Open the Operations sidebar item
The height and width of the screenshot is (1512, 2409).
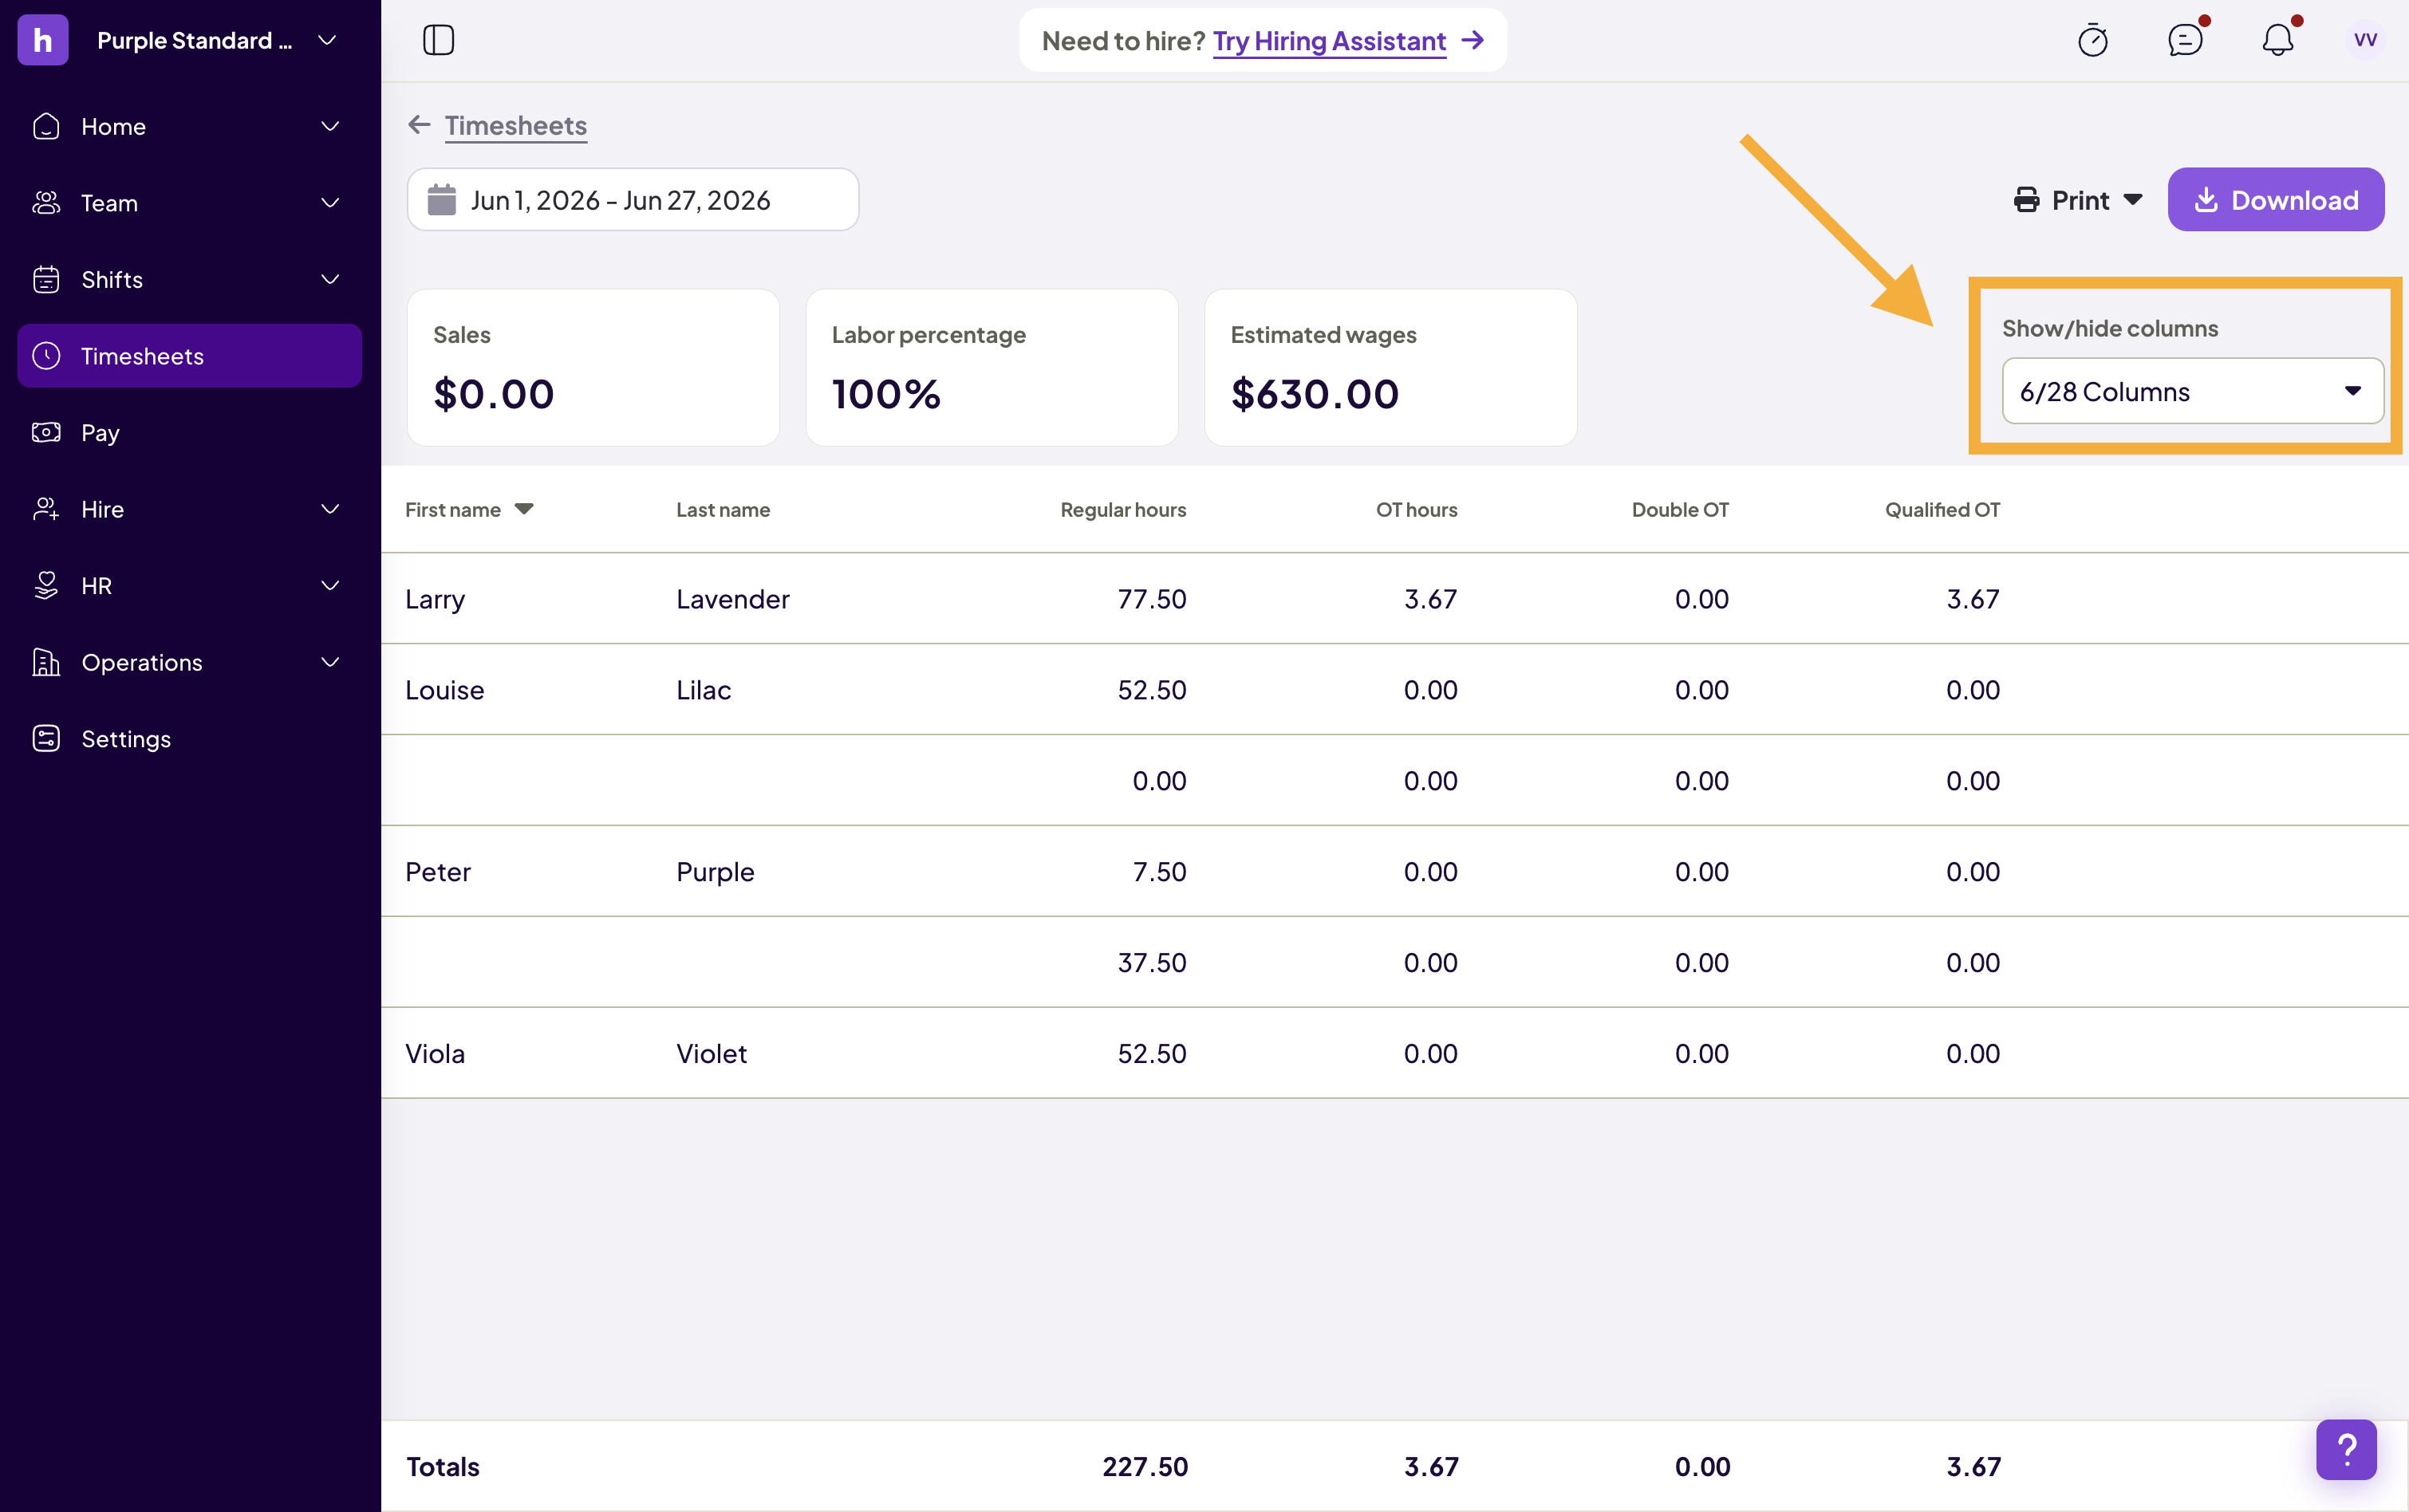click(189, 662)
